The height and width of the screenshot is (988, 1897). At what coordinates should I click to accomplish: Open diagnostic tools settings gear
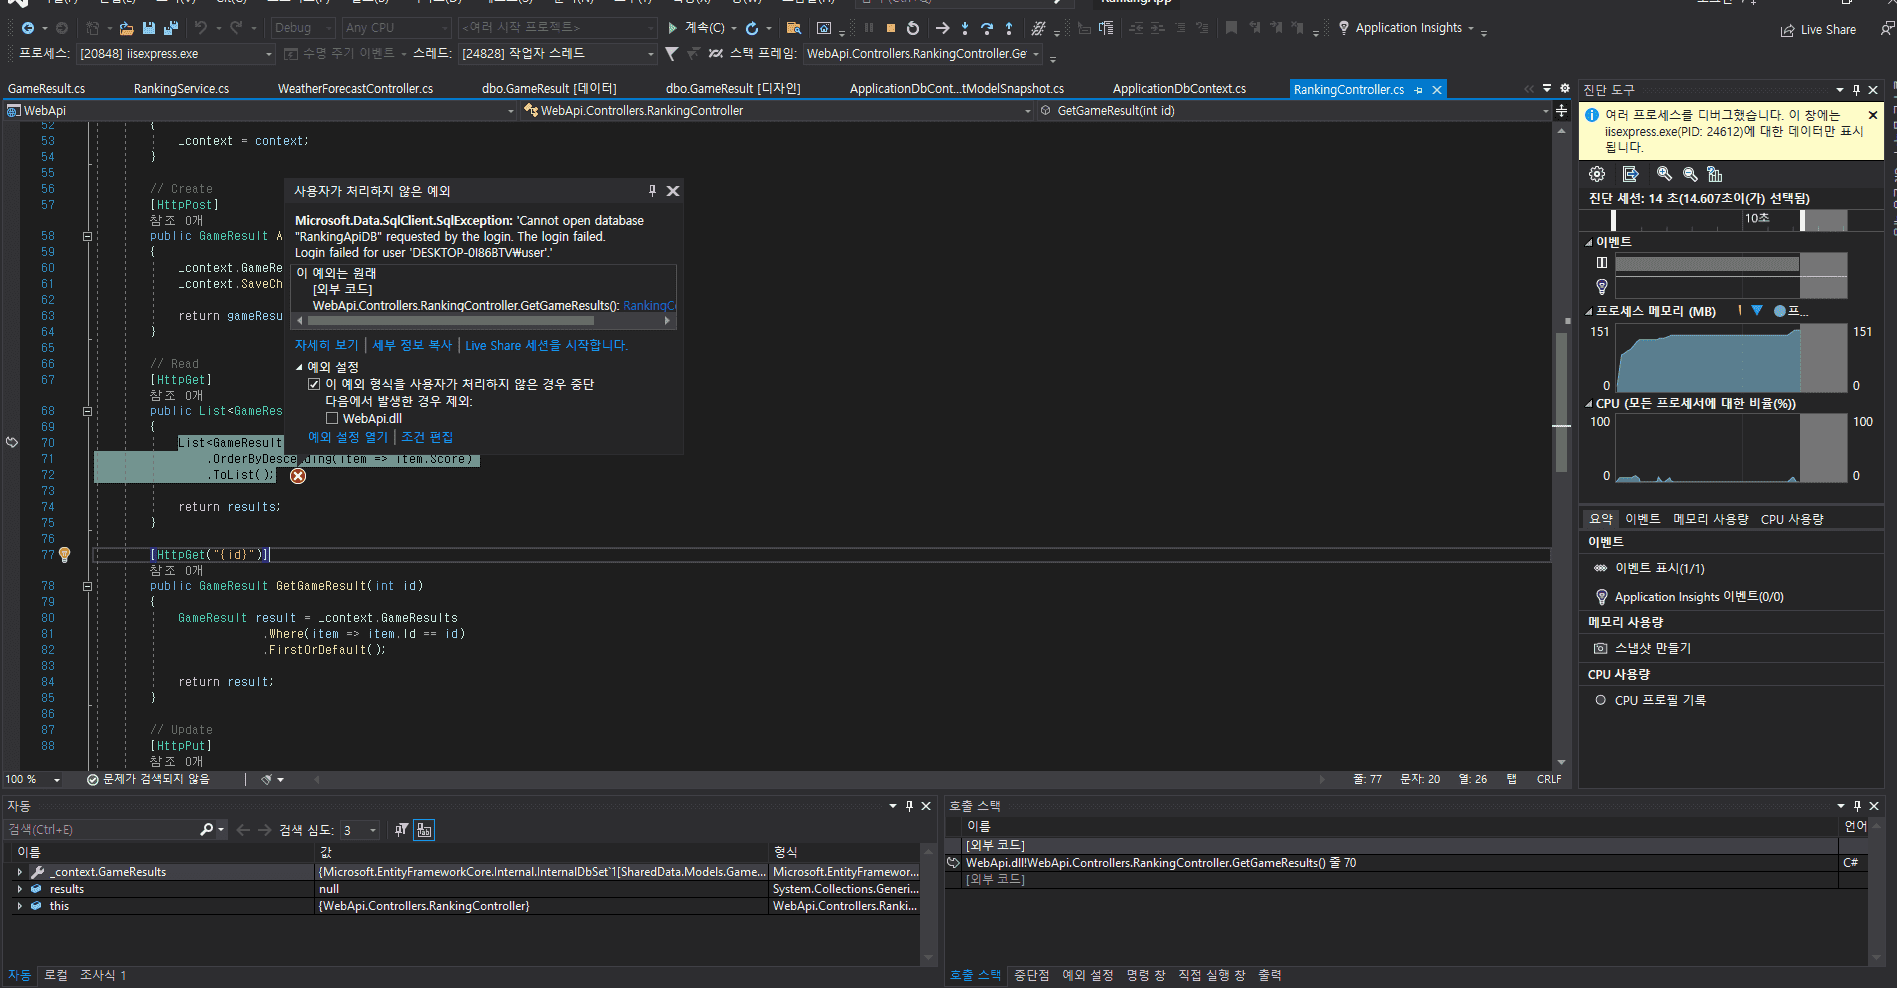(x=1597, y=174)
